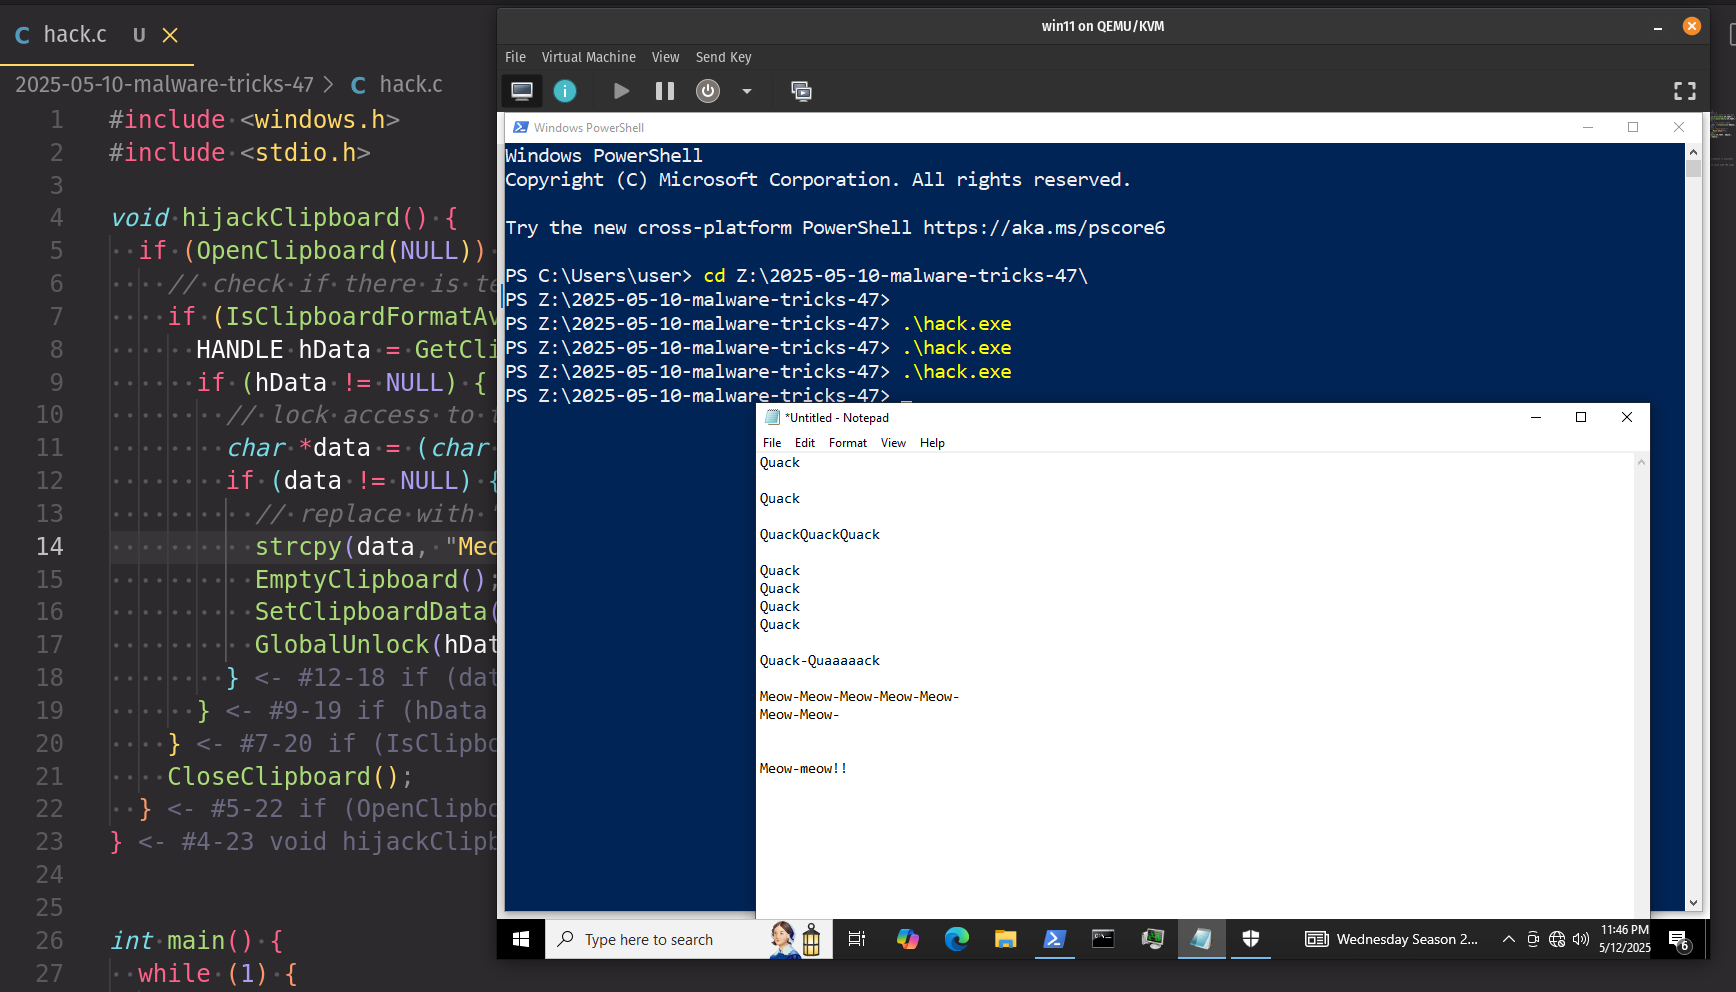Open the volume speaker tray icon
The width and height of the screenshot is (1736, 992).
point(1581,939)
